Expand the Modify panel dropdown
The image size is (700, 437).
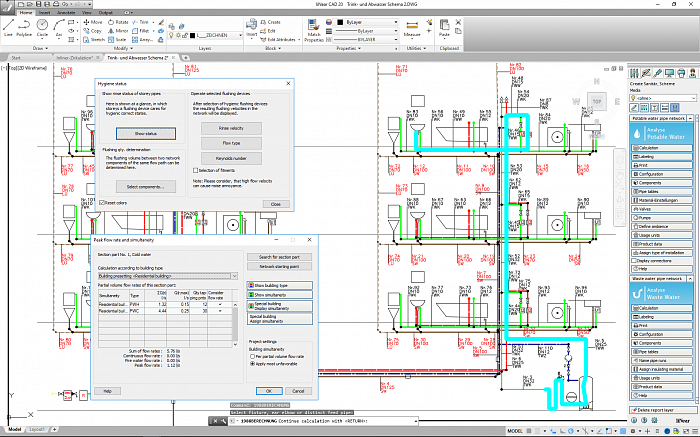coord(123,48)
